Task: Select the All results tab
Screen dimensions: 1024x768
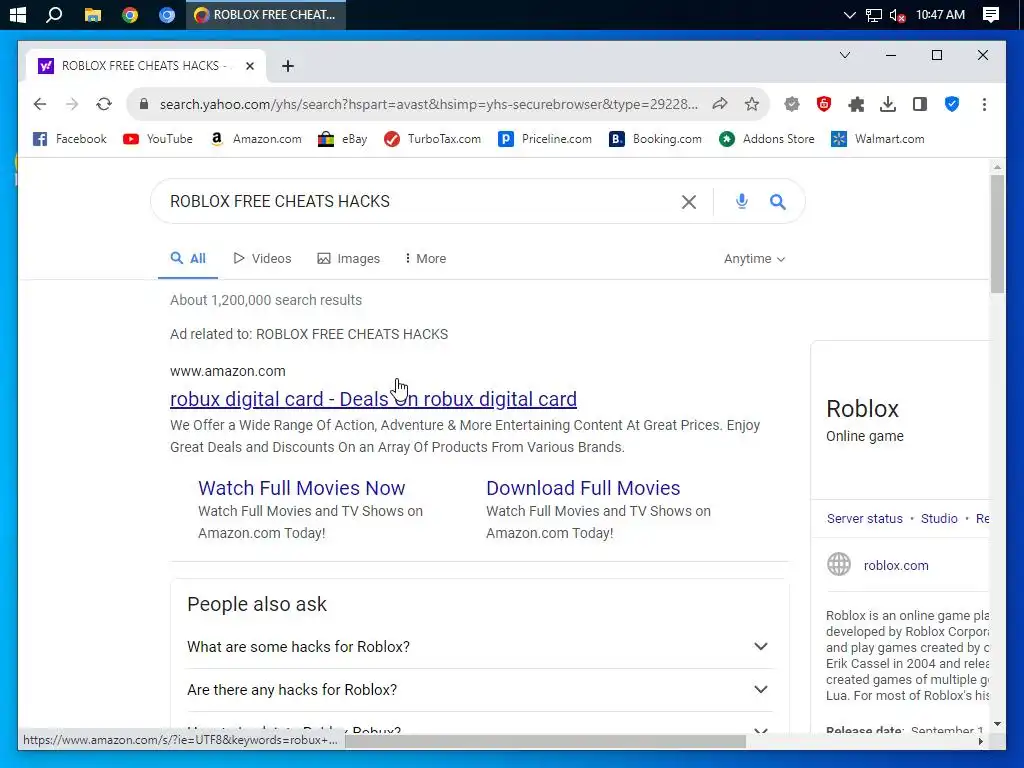Action: (187, 259)
